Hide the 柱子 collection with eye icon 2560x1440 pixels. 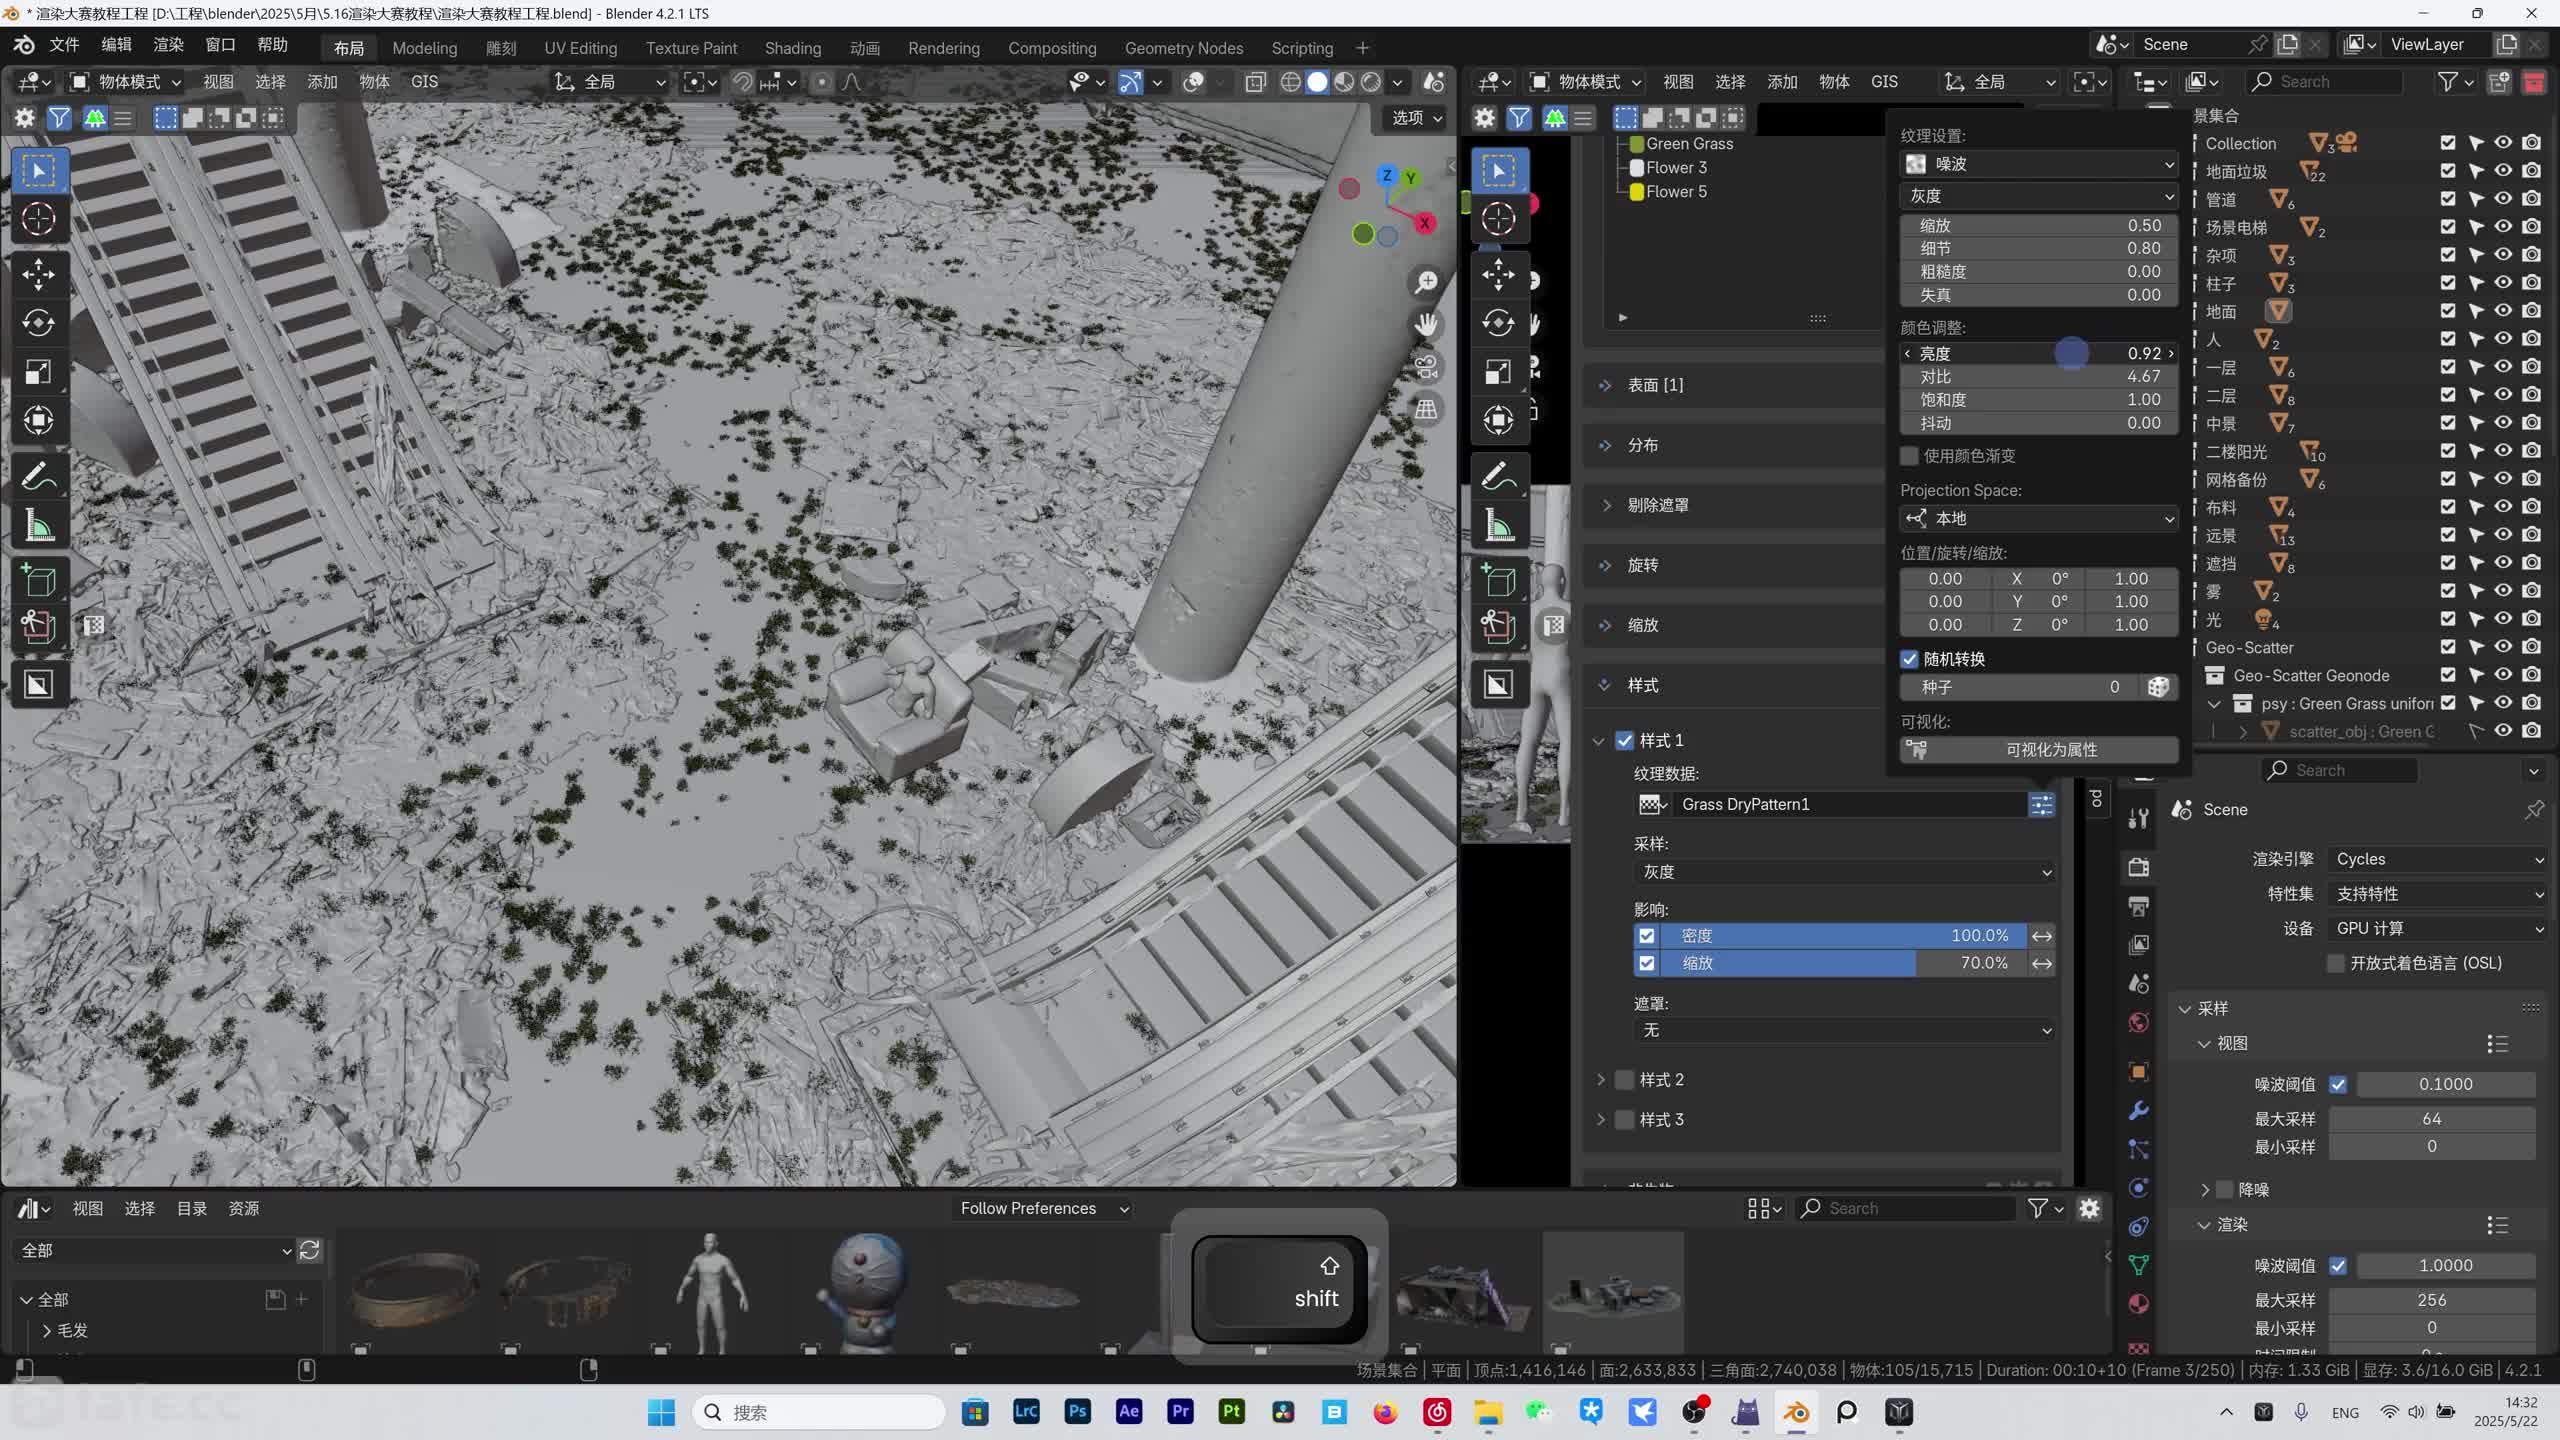coord(2503,283)
